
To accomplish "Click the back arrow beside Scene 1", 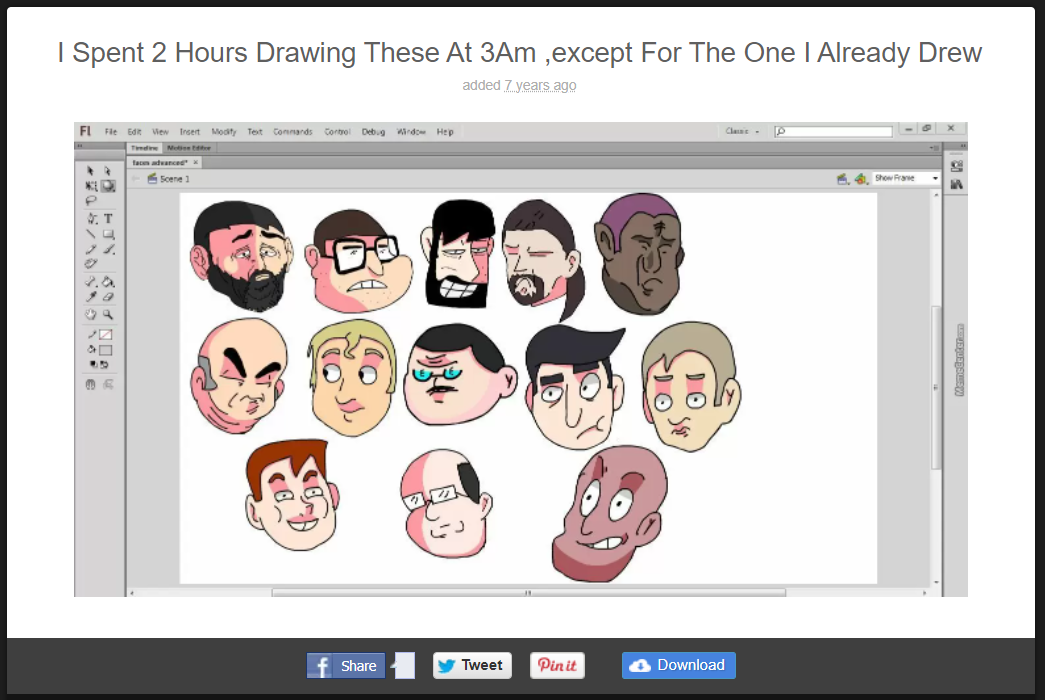I will 136,179.
